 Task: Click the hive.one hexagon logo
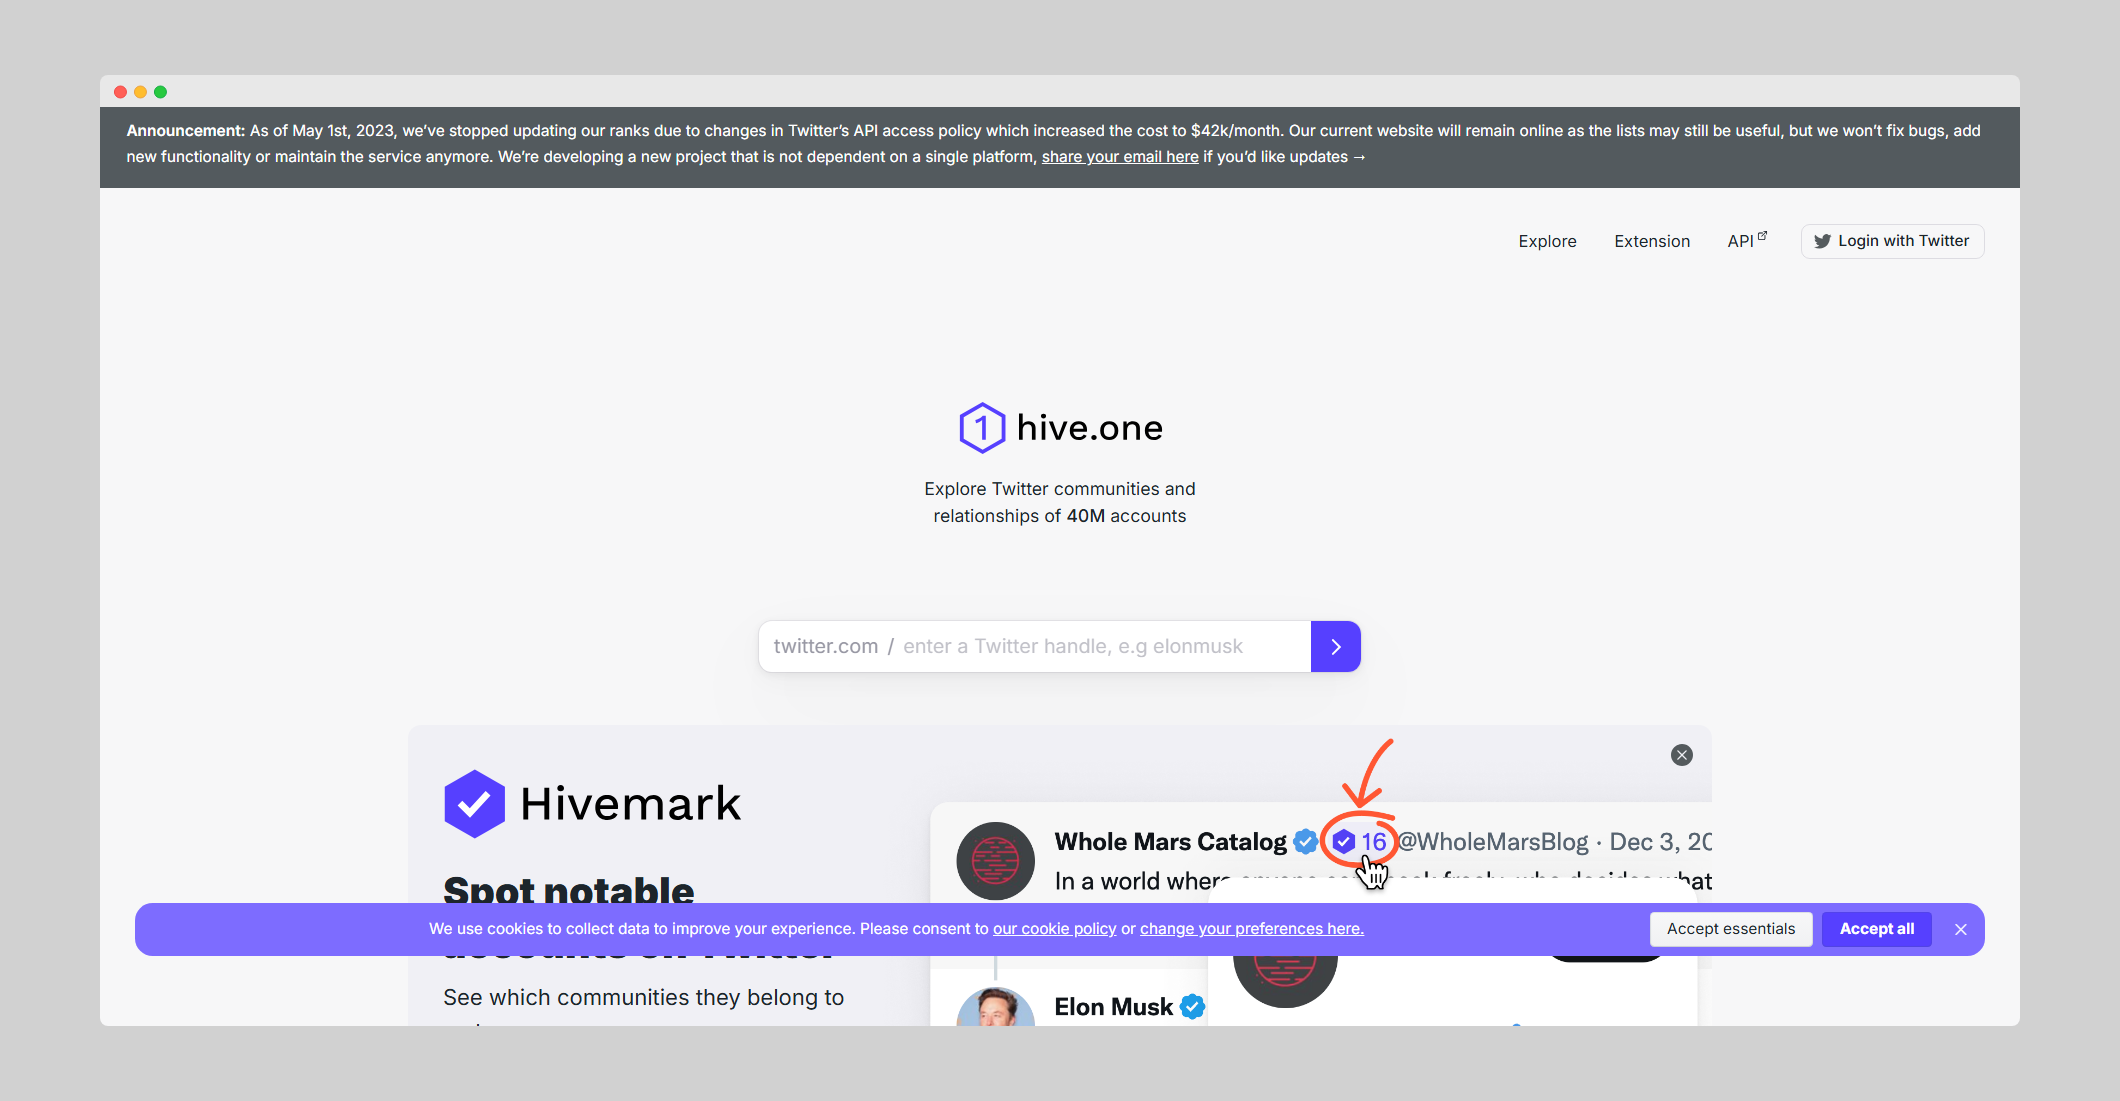[982, 428]
